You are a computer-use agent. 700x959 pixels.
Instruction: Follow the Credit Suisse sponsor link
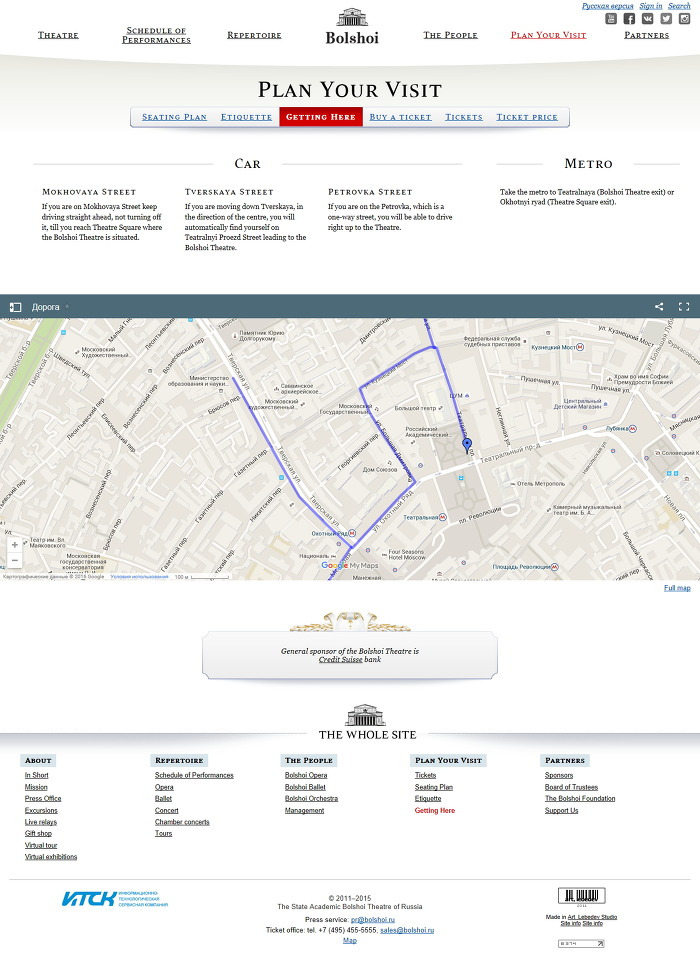pyautogui.click(x=341, y=660)
